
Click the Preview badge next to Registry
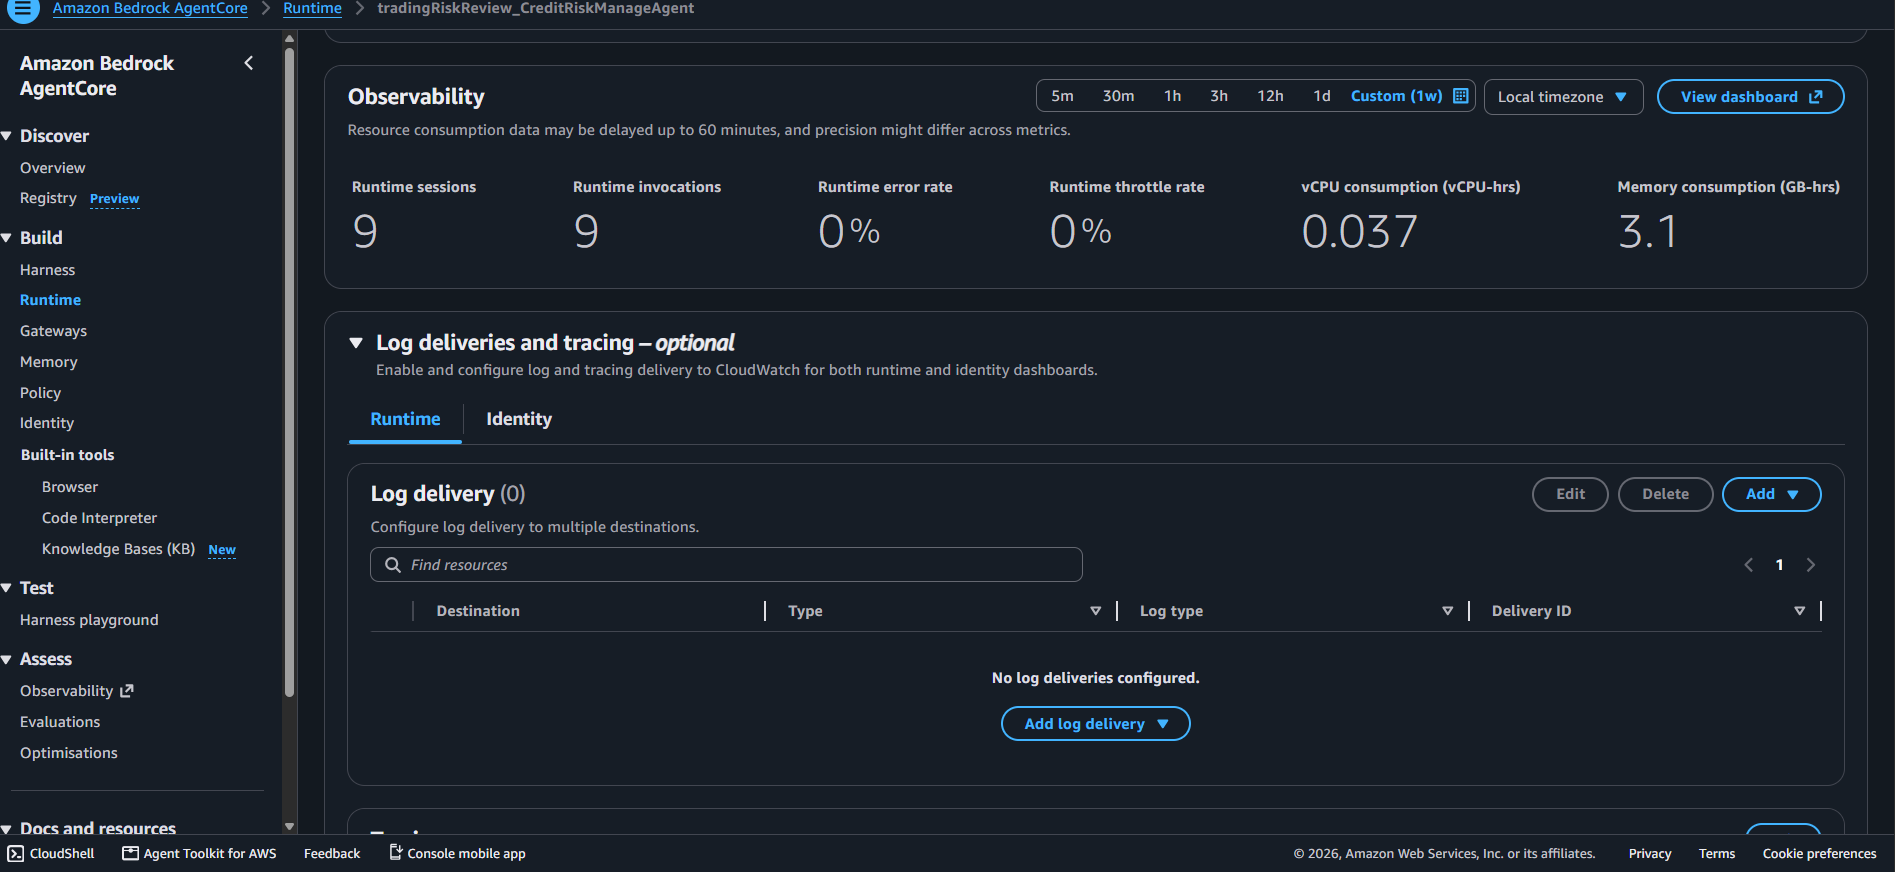coord(114,199)
